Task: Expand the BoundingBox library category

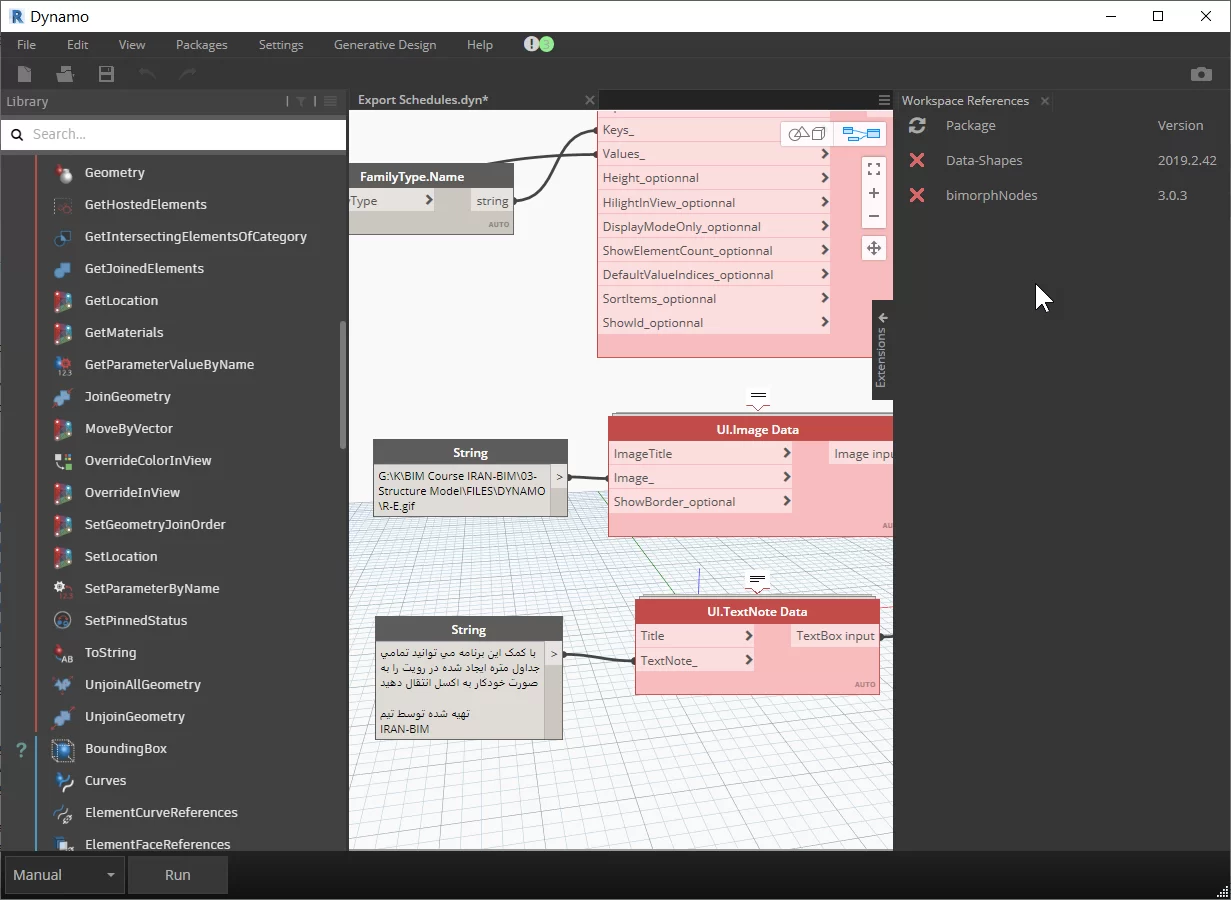Action: pyautogui.click(x=126, y=748)
